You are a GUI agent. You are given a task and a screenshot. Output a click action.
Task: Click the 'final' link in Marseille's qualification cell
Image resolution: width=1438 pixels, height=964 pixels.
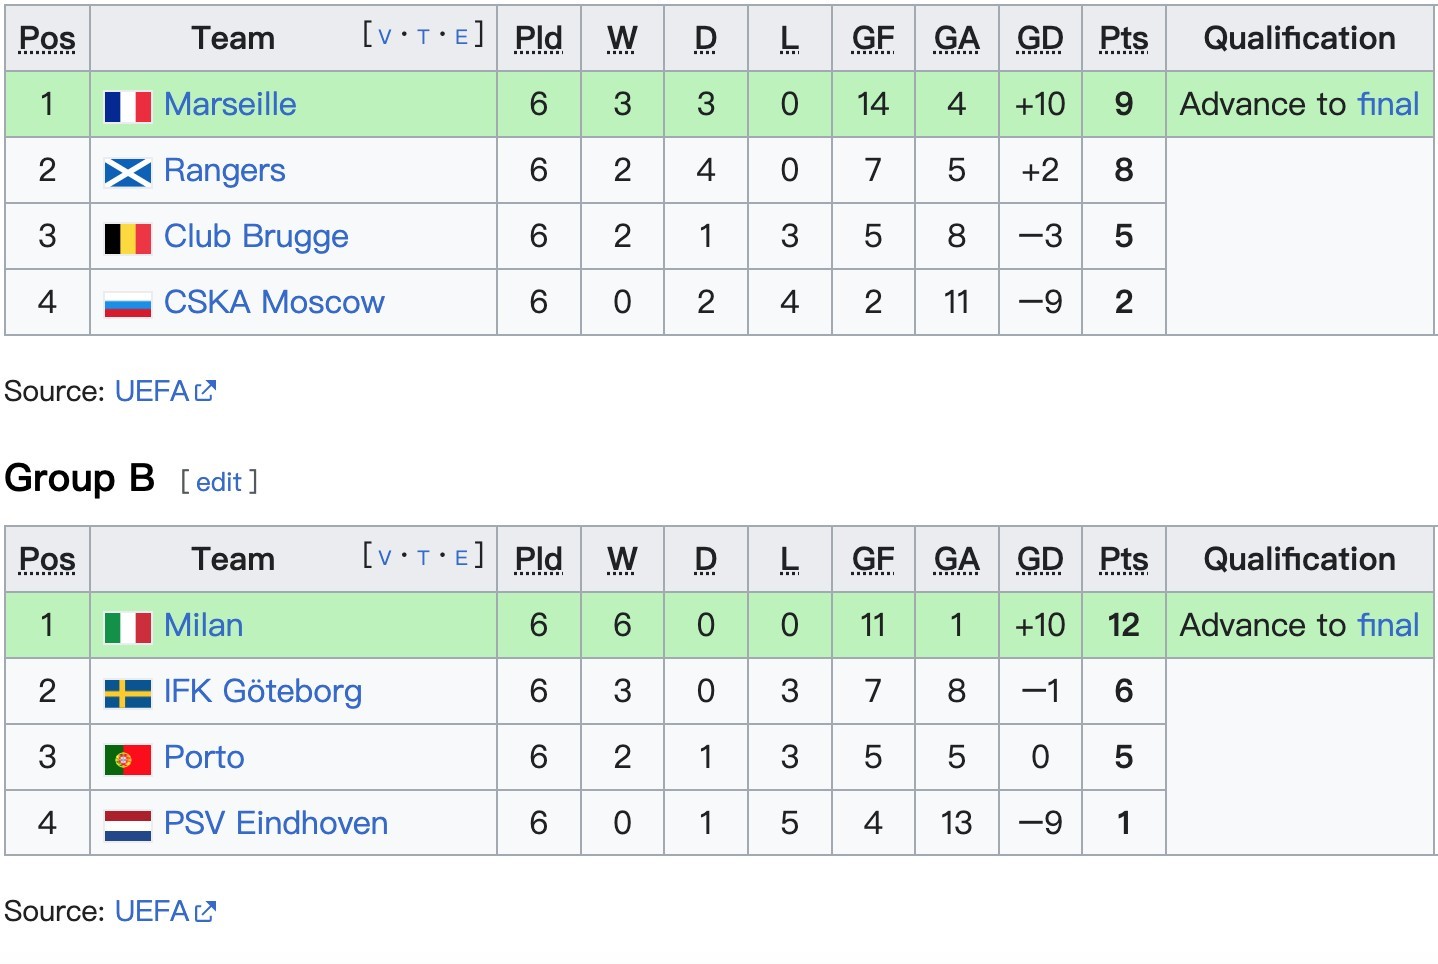coord(1388,104)
